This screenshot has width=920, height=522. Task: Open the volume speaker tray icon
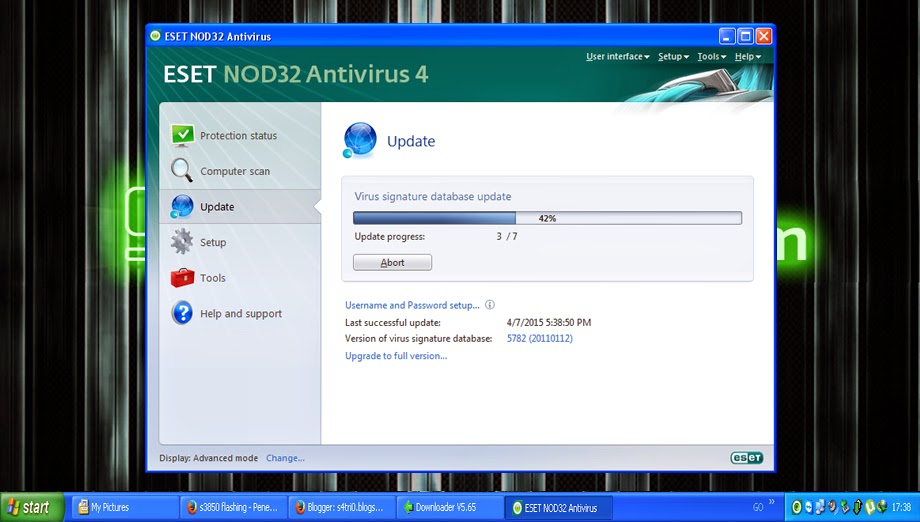click(833, 507)
